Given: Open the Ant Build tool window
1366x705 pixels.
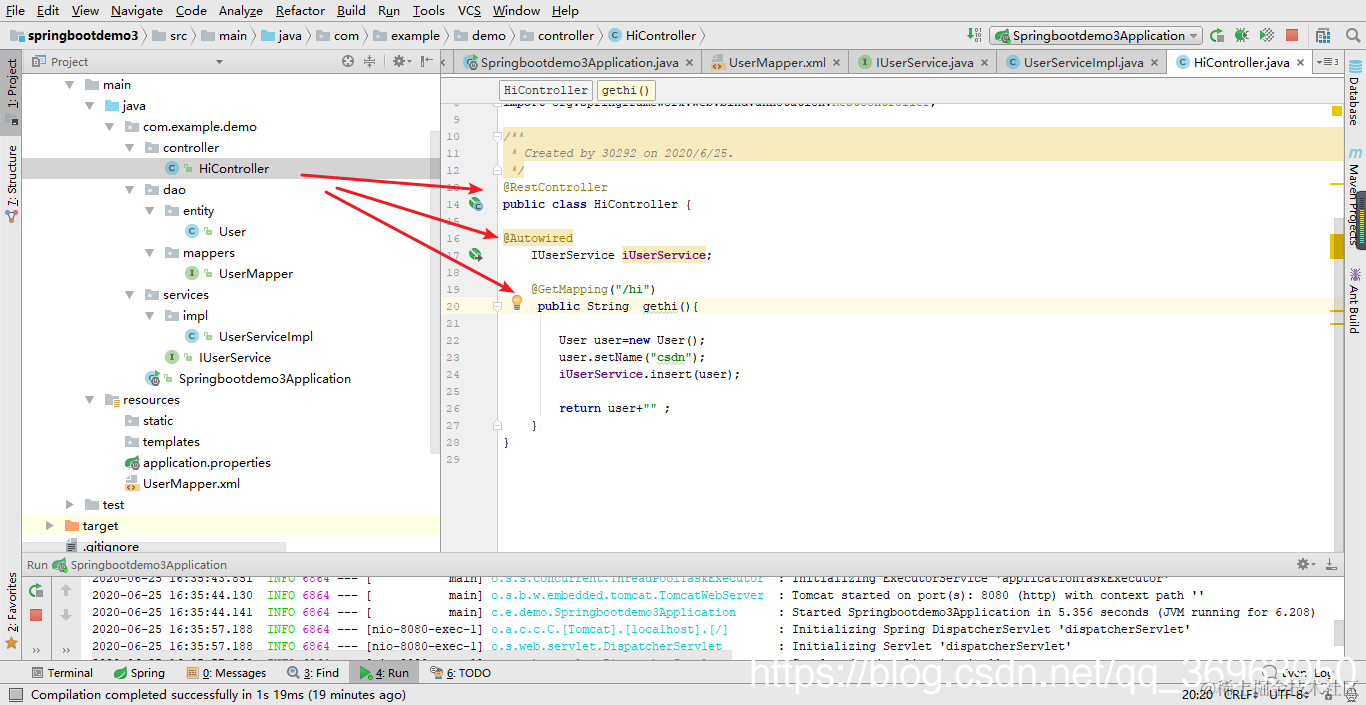Looking at the screenshot, I should [x=1354, y=300].
